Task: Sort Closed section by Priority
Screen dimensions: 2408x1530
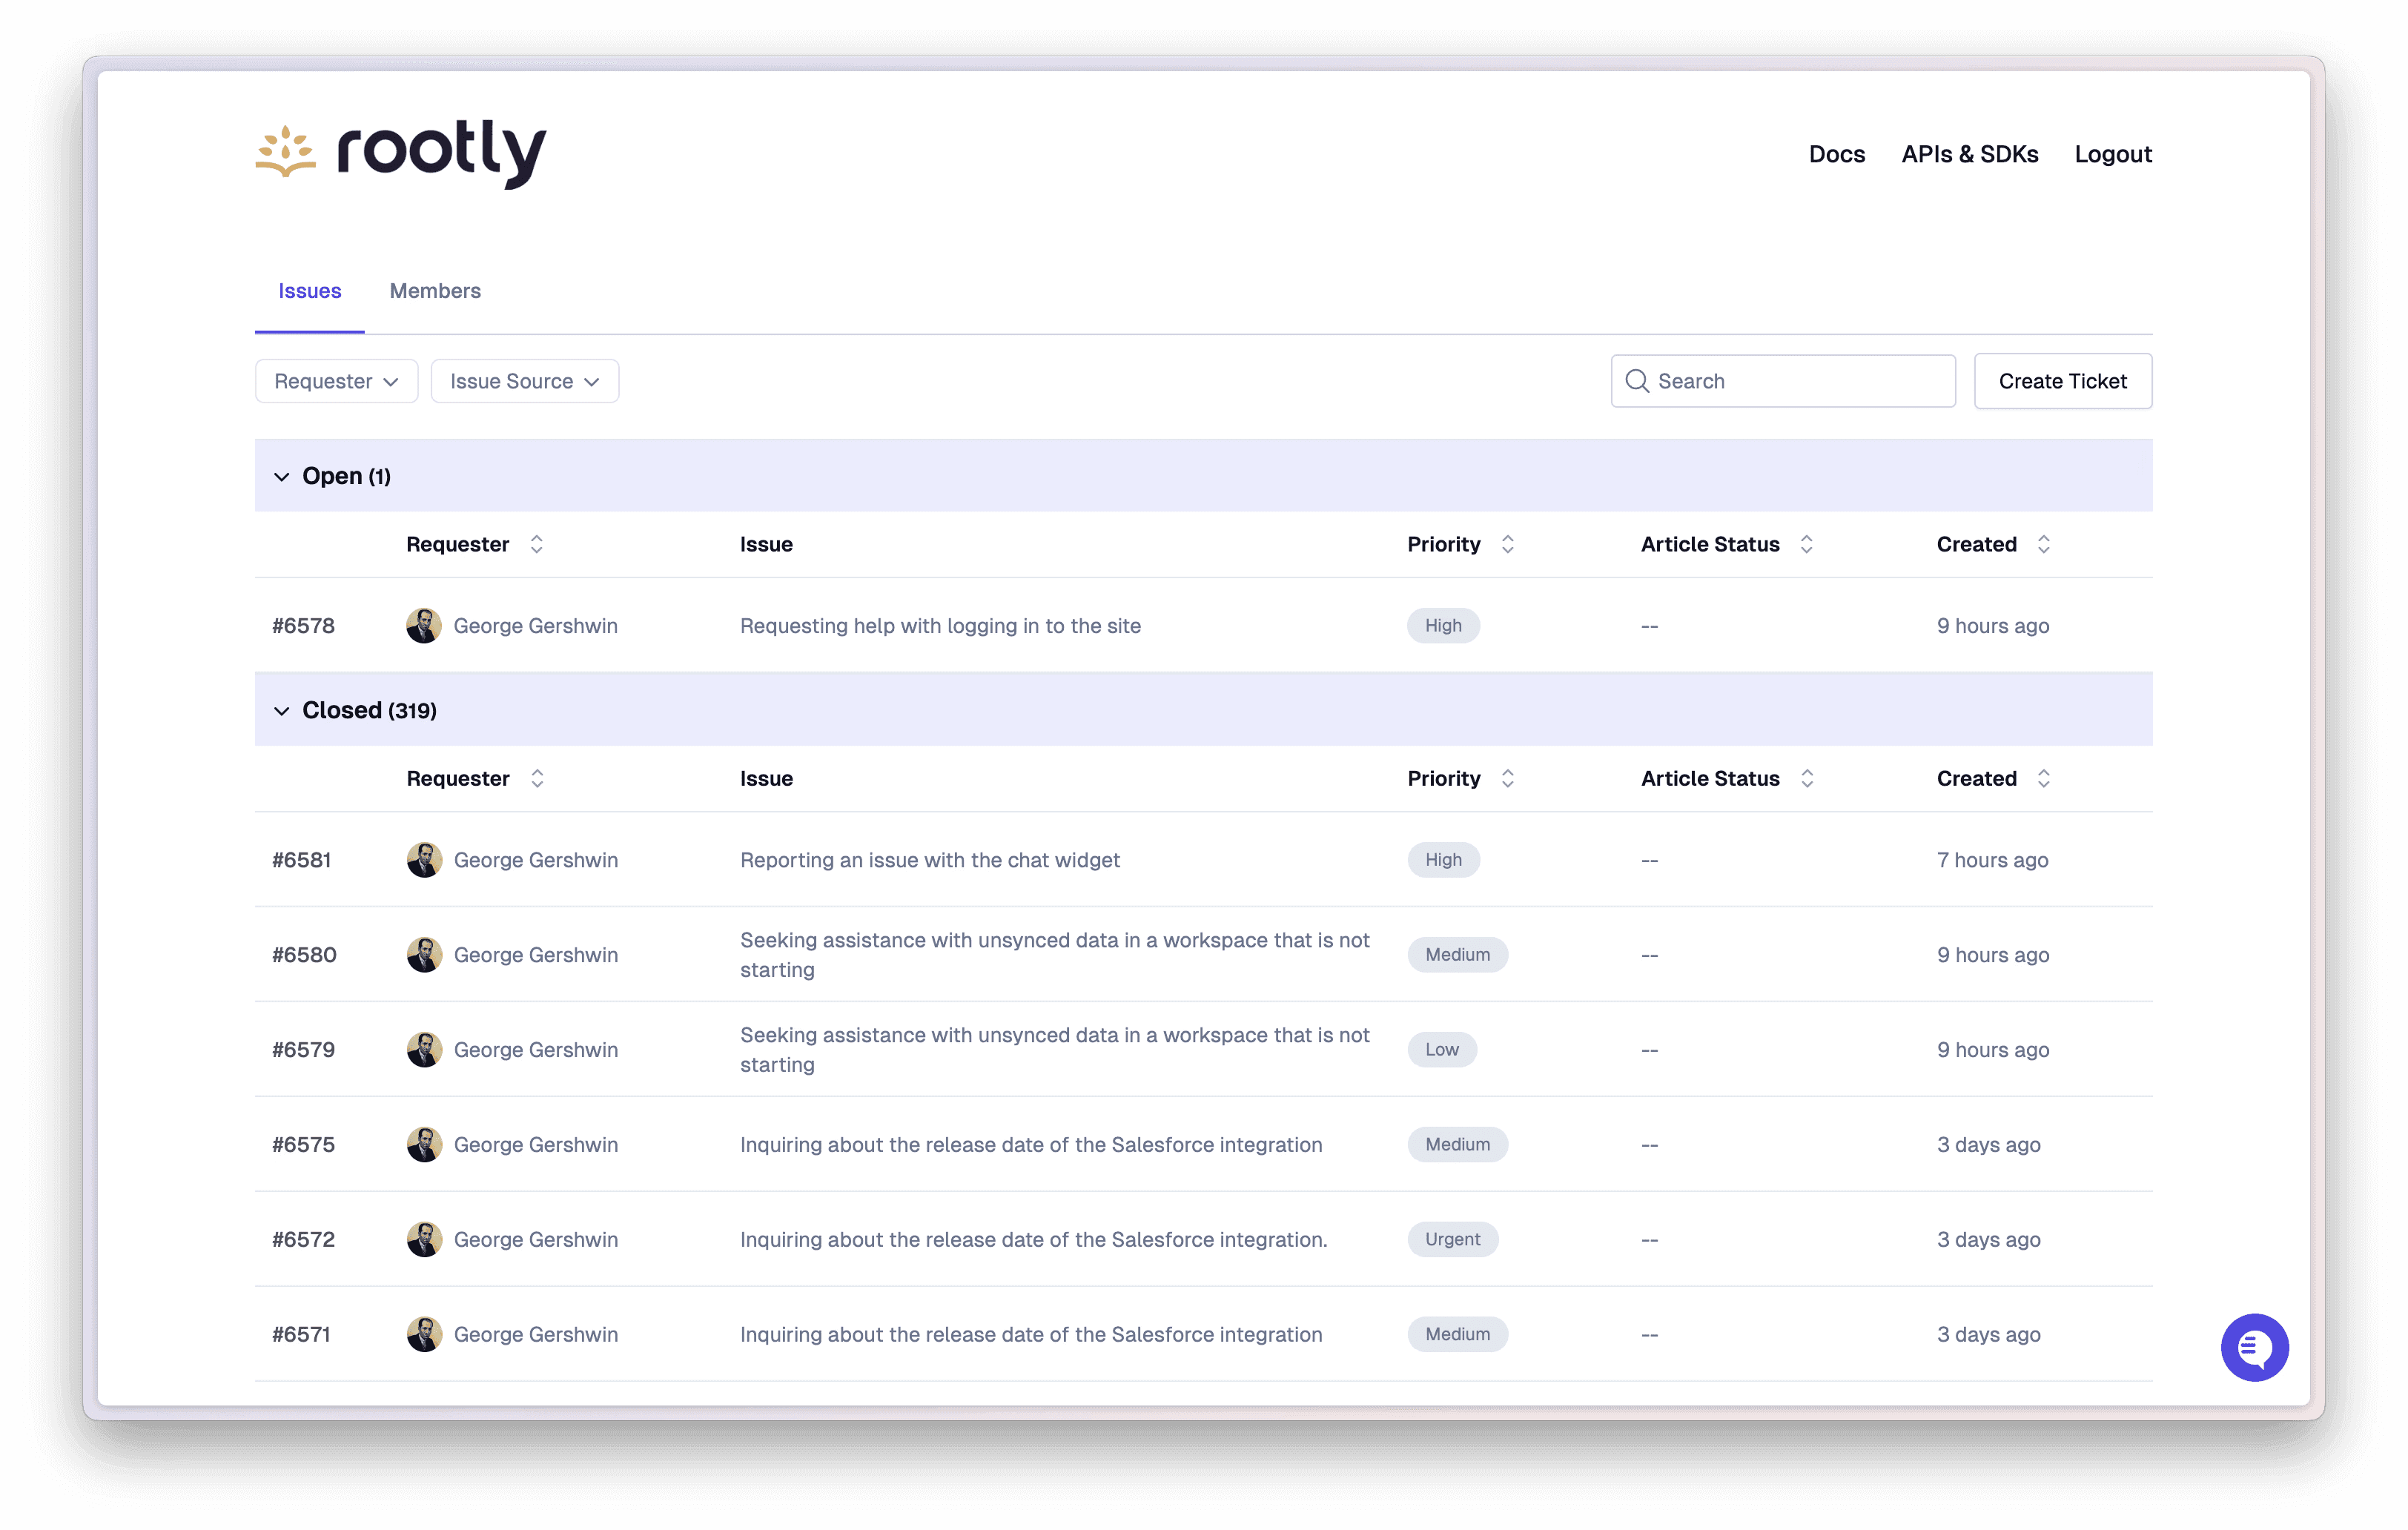Action: tap(1507, 778)
